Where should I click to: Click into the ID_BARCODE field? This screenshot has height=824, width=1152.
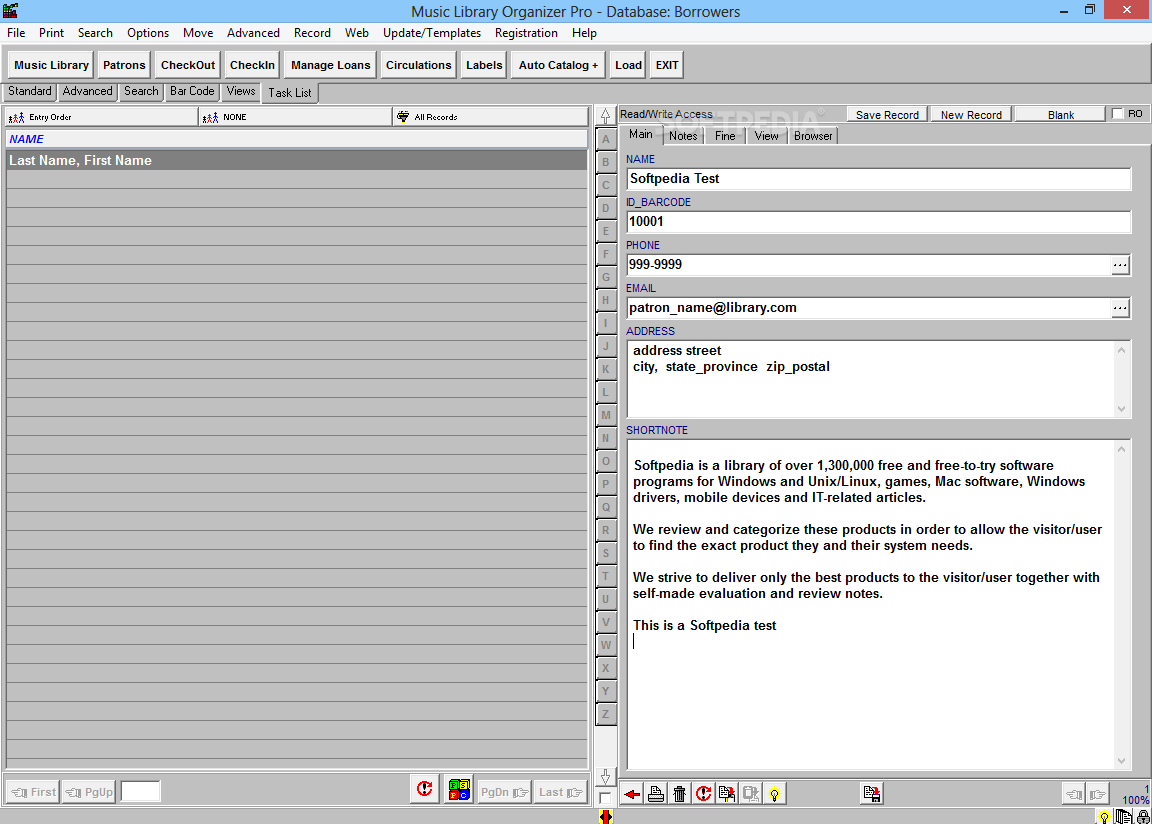pyautogui.click(x=879, y=222)
